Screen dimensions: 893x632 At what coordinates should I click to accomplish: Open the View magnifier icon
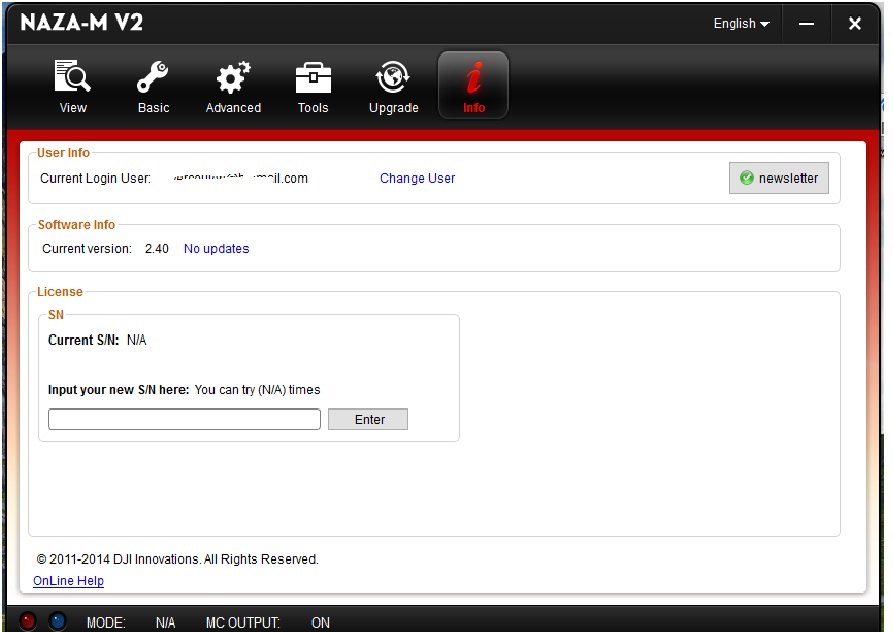click(x=72, y=76)
